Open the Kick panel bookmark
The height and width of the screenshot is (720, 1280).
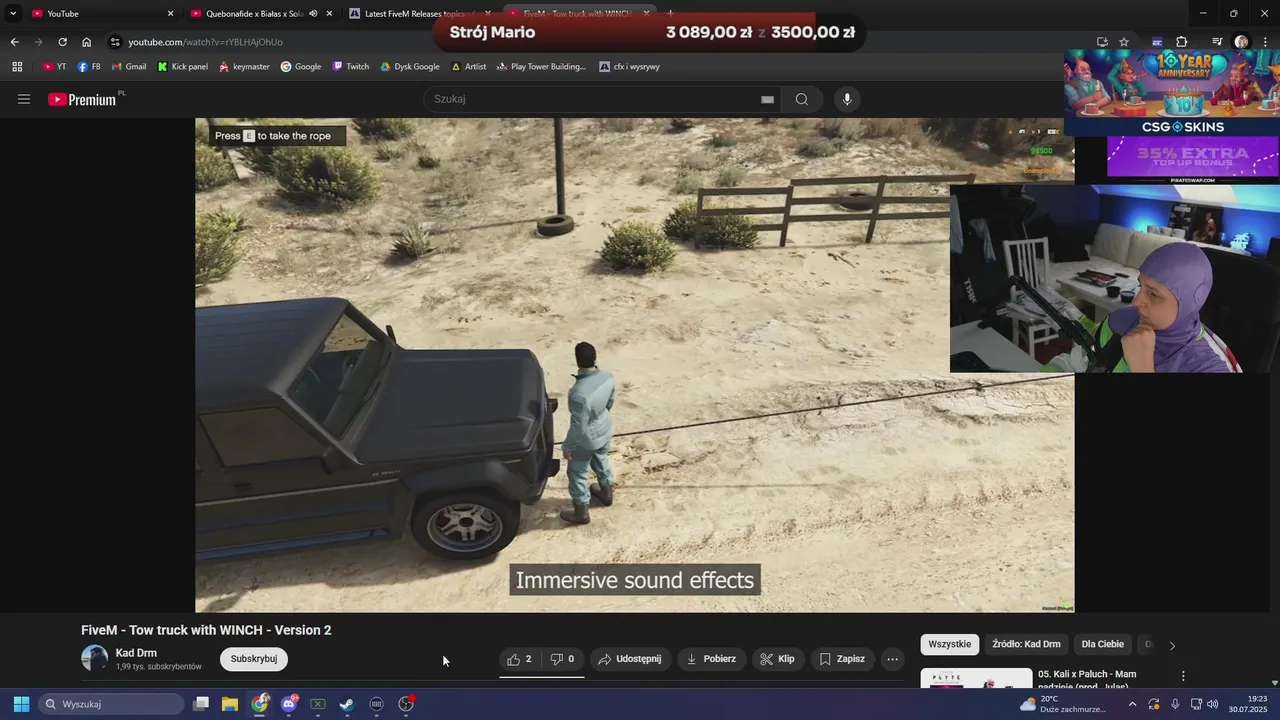(x=183, y=67)
